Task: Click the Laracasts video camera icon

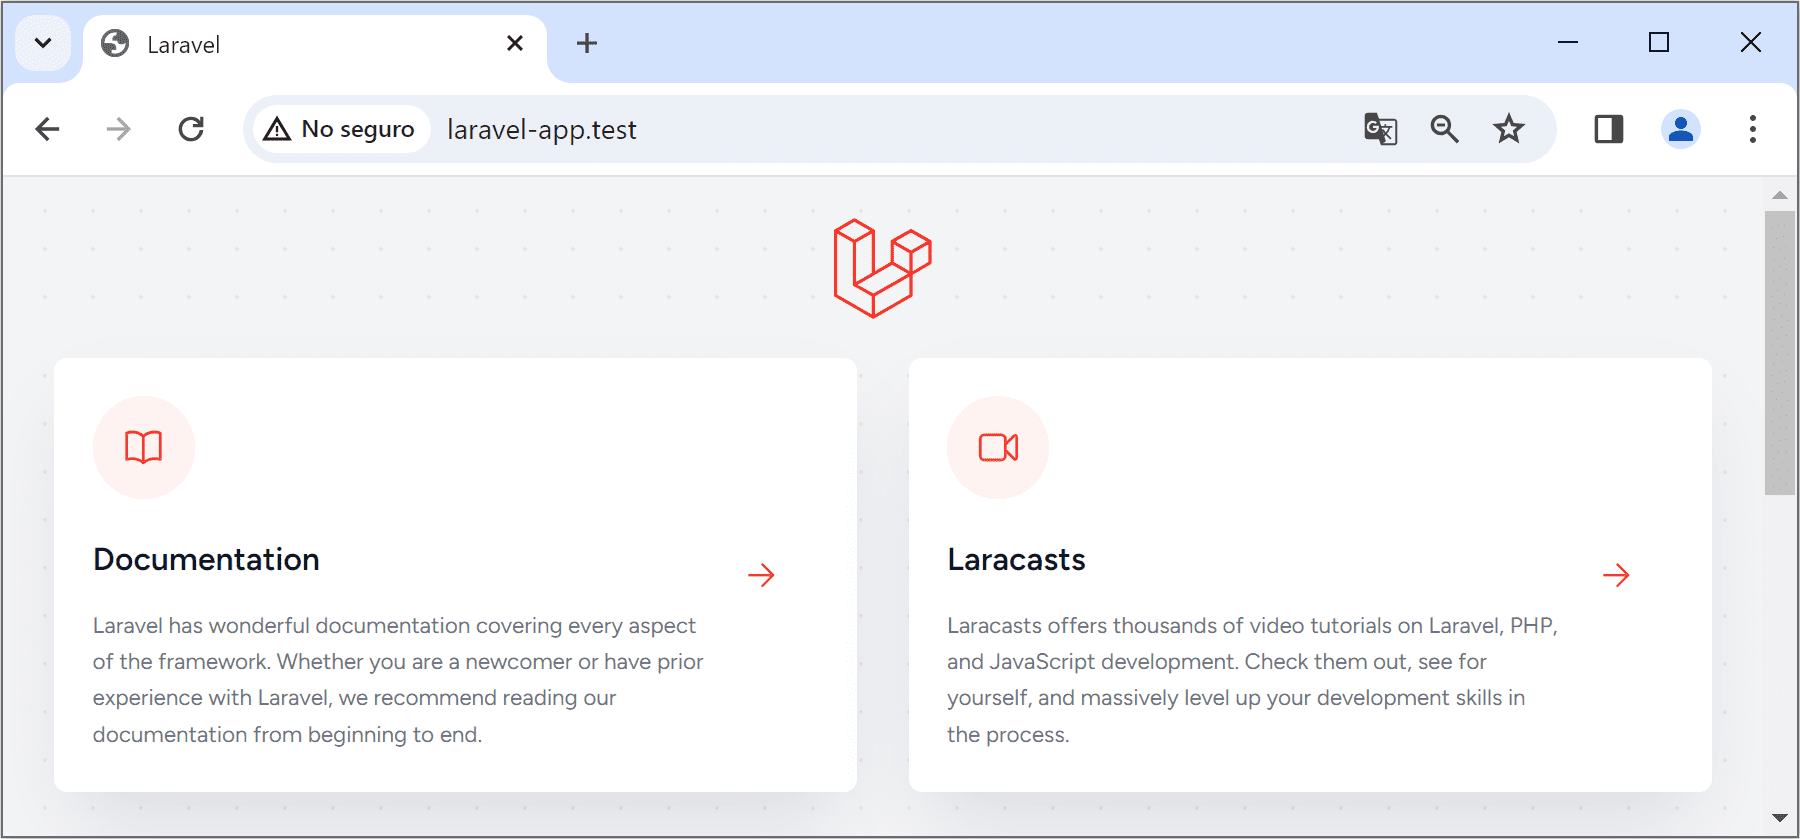Action: point(997,447)
